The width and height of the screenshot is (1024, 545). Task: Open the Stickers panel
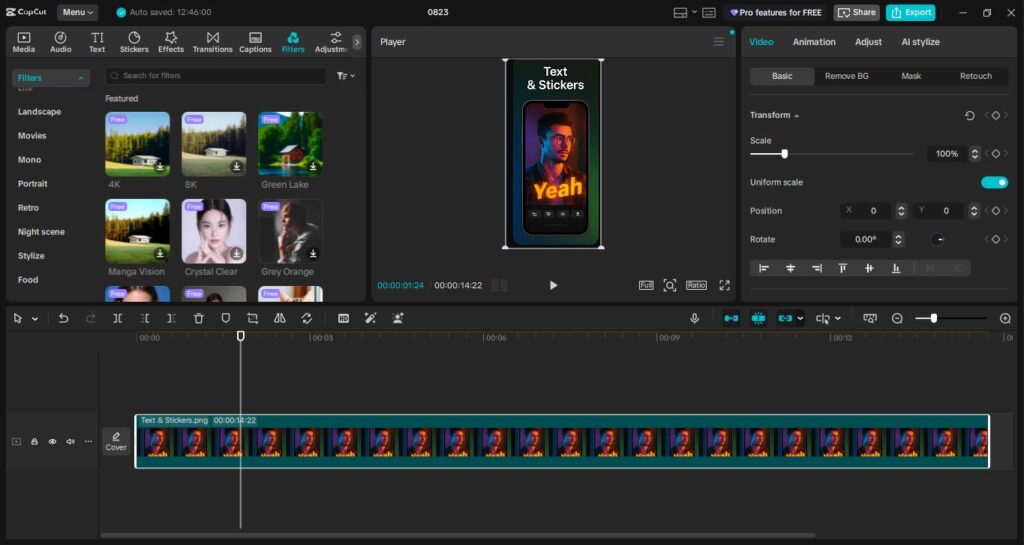point(134,42)
